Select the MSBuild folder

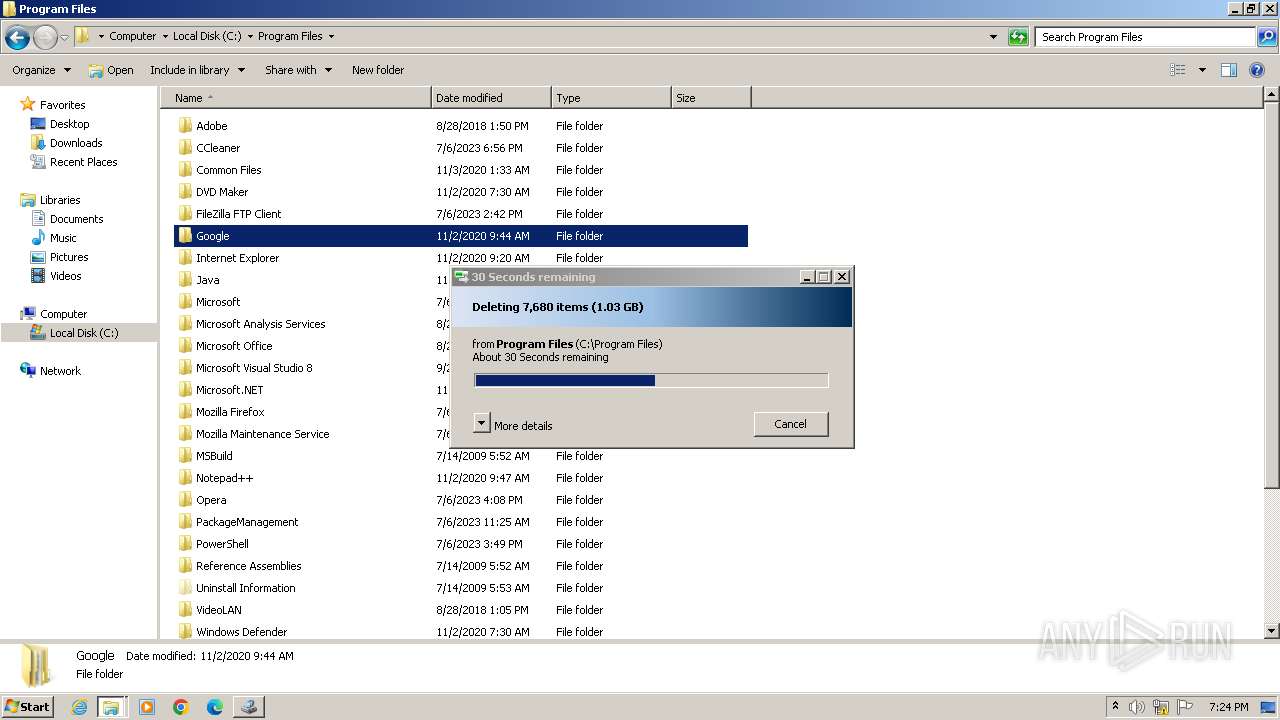coord(214,456)
